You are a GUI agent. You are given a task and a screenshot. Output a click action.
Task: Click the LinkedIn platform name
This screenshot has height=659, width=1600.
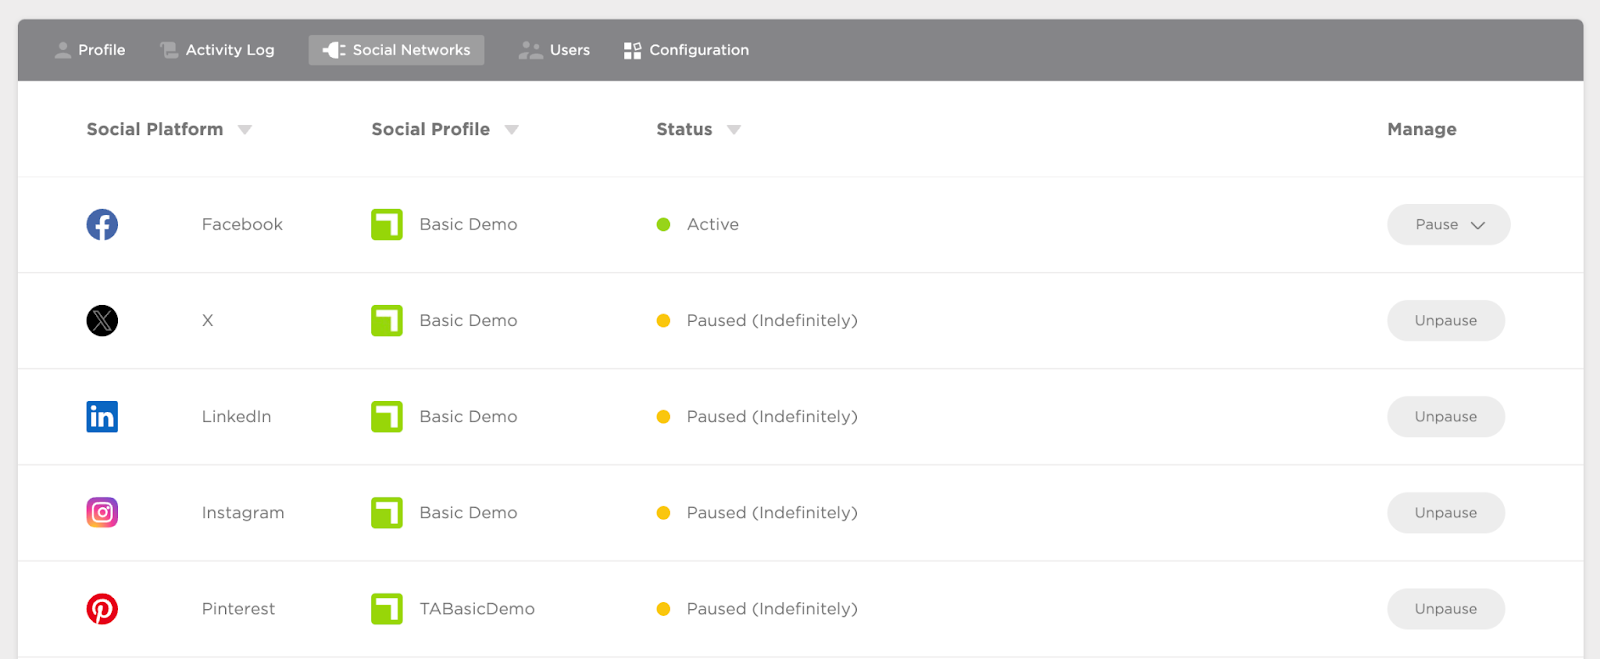click(236, 417)
